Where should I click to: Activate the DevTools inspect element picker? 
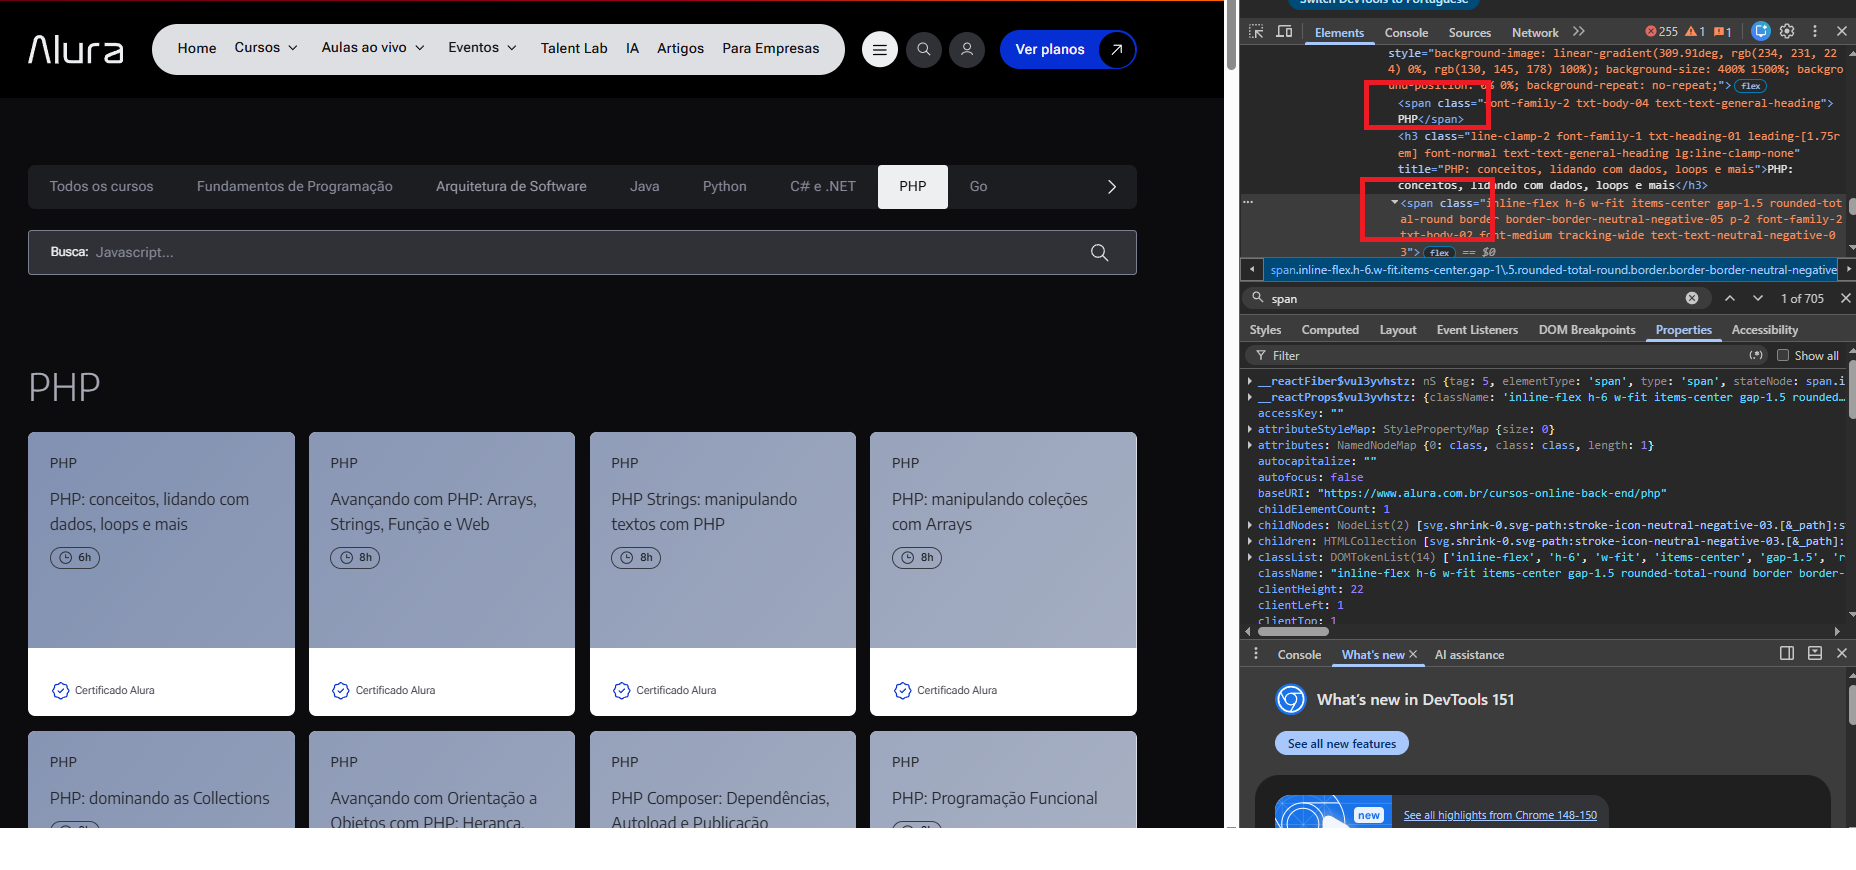click(1256, 32)
